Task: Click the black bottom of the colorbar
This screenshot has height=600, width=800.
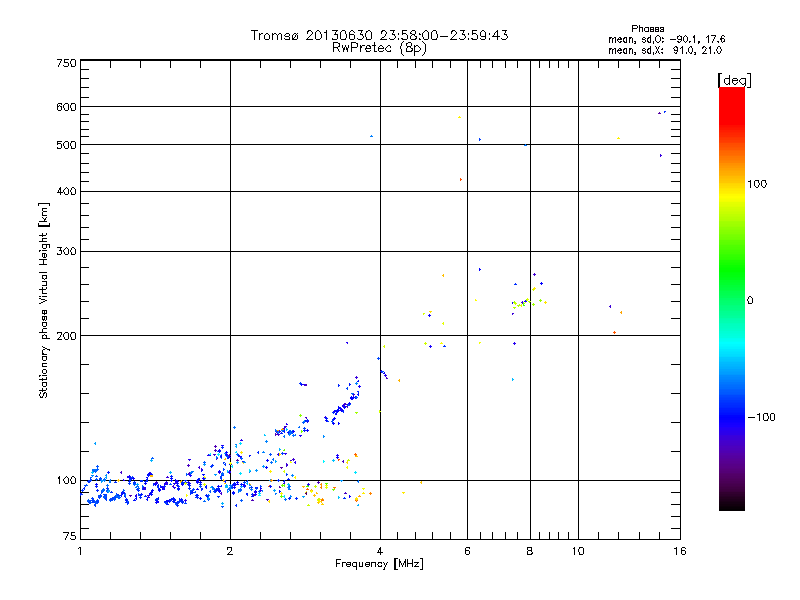Action: point(732,503)
